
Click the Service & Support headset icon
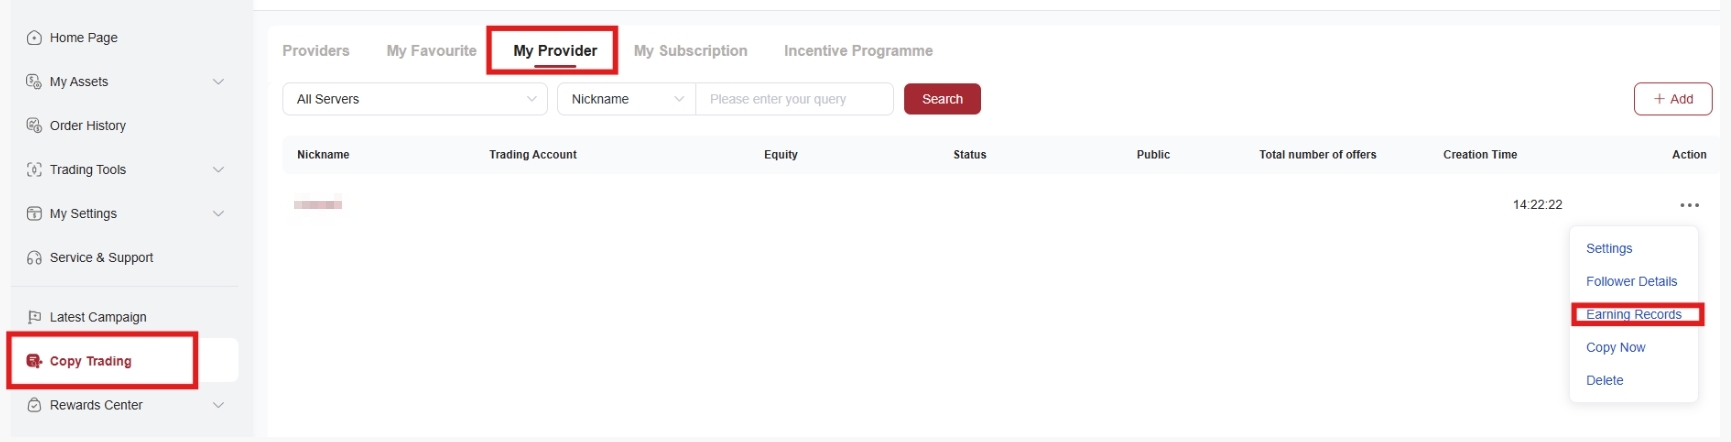pos(34,258)
